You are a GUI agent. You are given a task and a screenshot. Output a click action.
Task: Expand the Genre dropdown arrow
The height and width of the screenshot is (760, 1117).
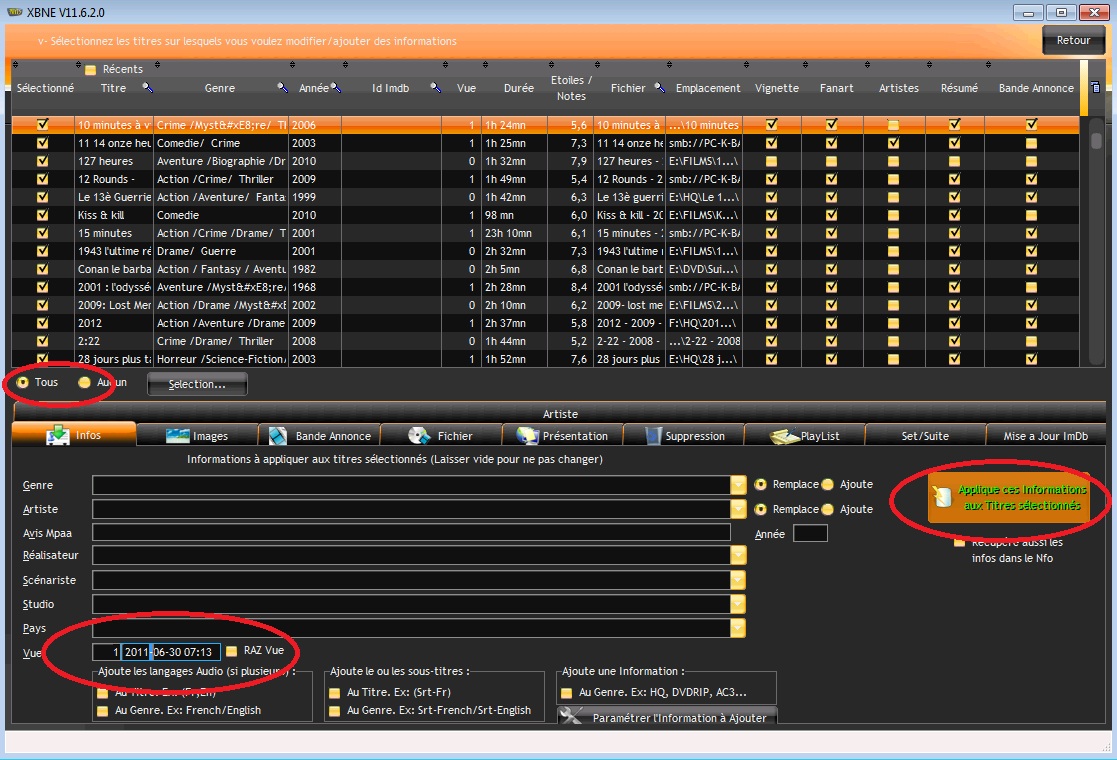point(739,485)
